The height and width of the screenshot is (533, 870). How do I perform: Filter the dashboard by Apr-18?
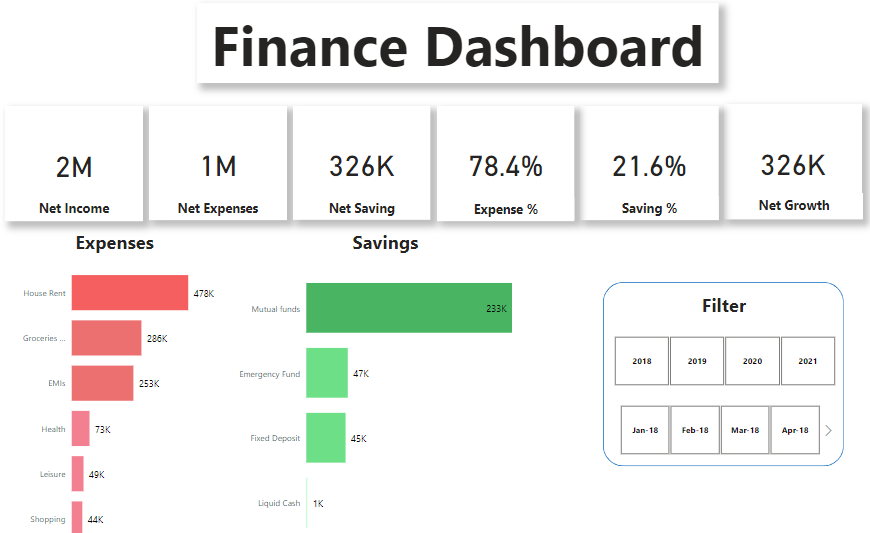point(795,430)
